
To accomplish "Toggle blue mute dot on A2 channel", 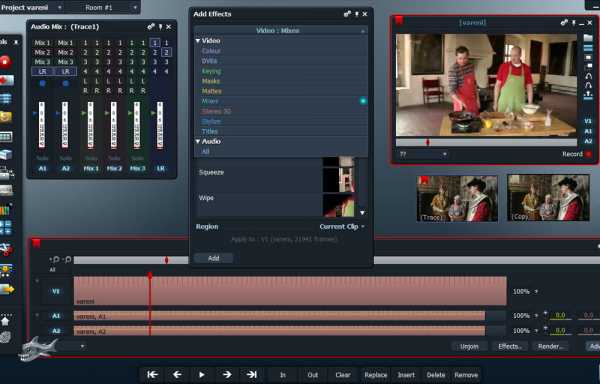I will [x=65, y=83].
